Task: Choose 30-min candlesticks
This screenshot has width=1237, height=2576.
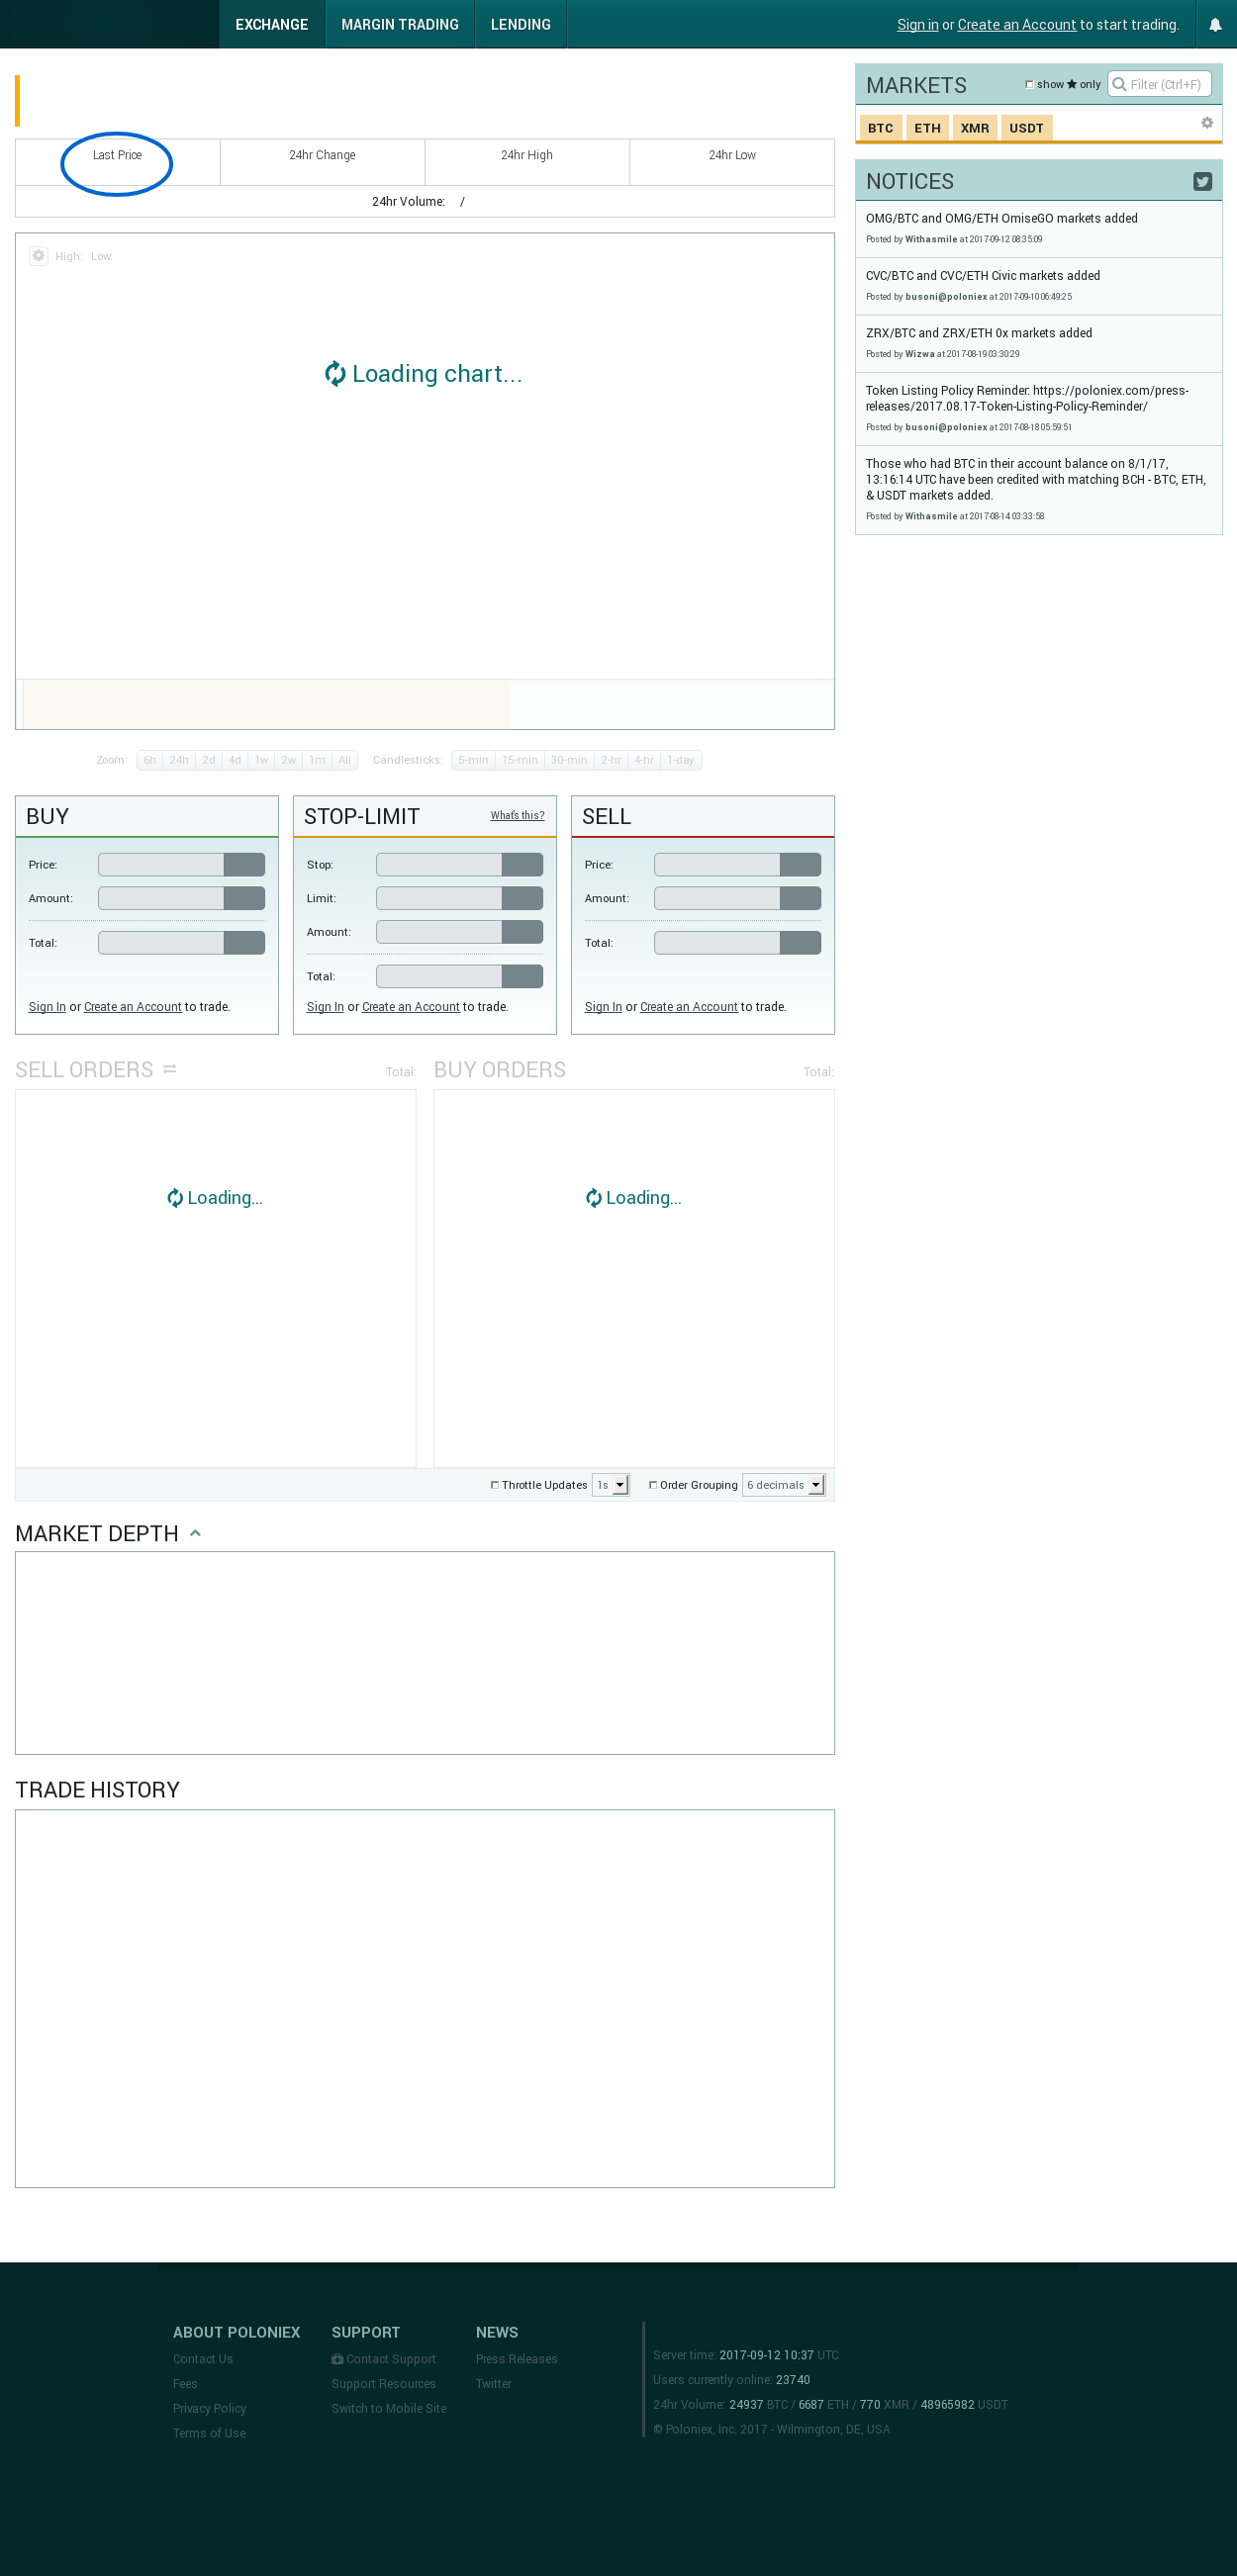Action: [569, 760]
